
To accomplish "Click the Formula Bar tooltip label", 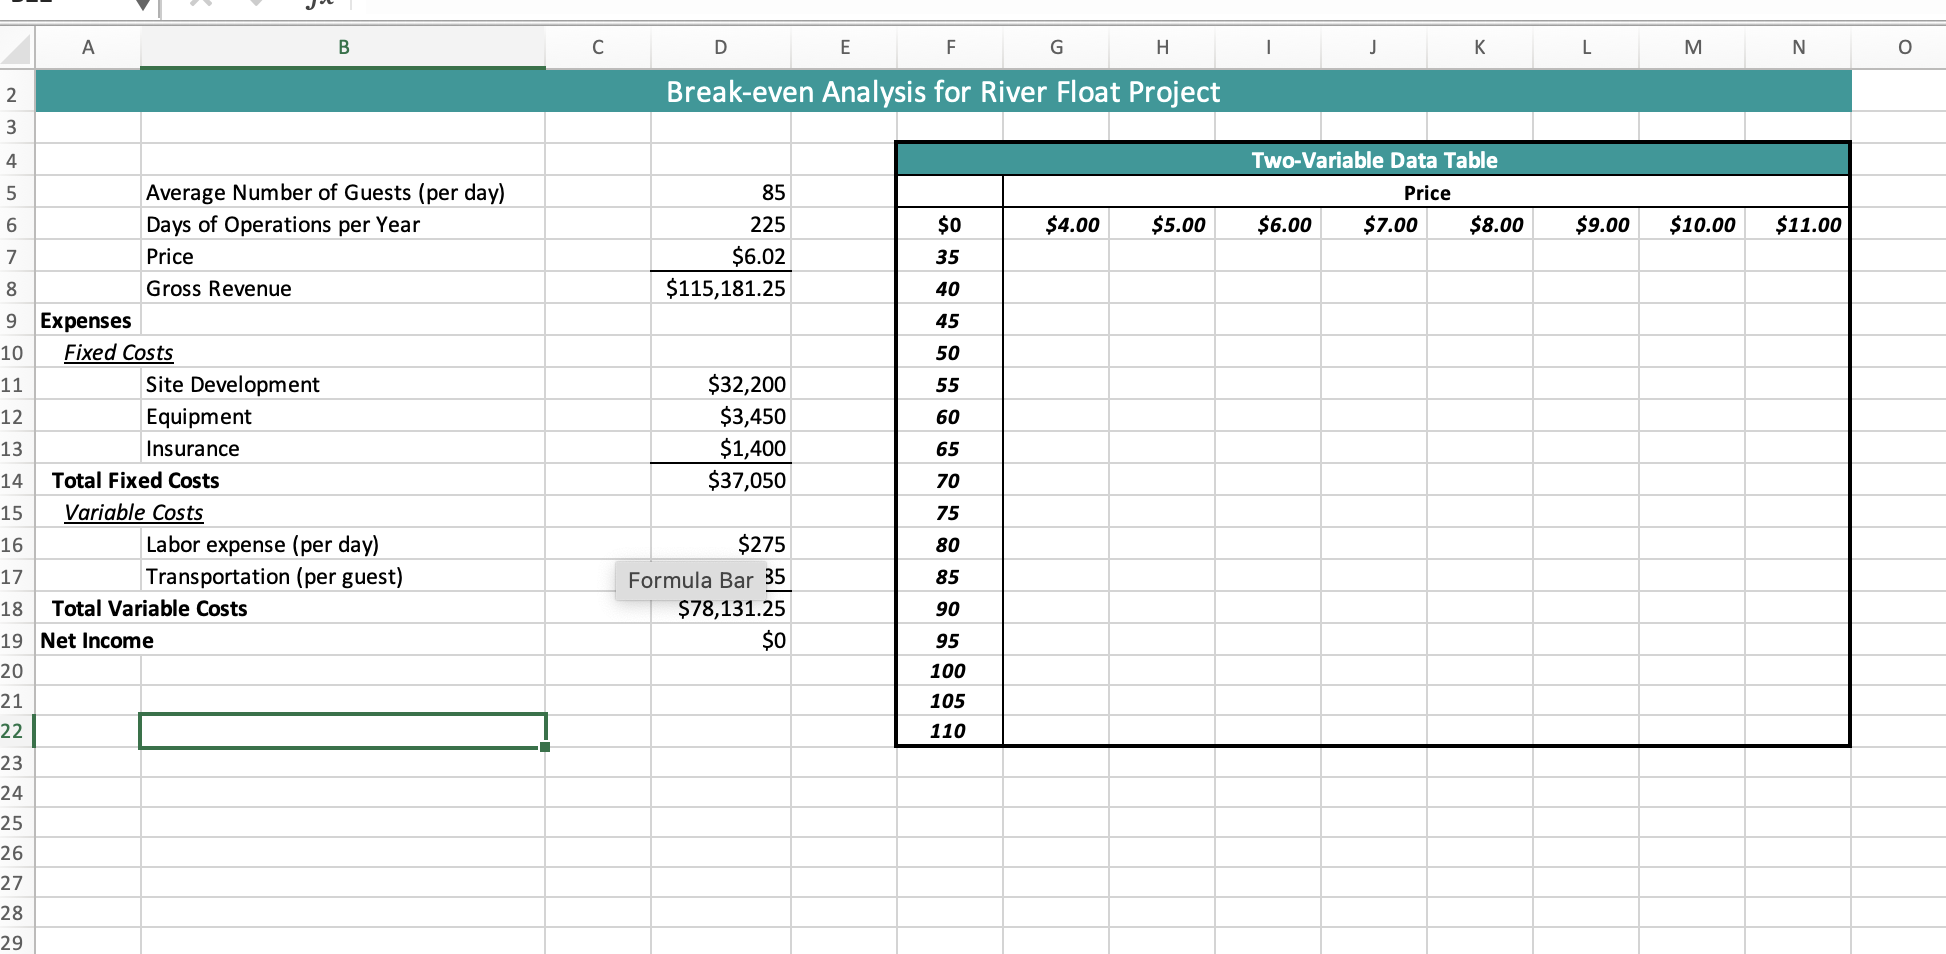I will point(691,580).
